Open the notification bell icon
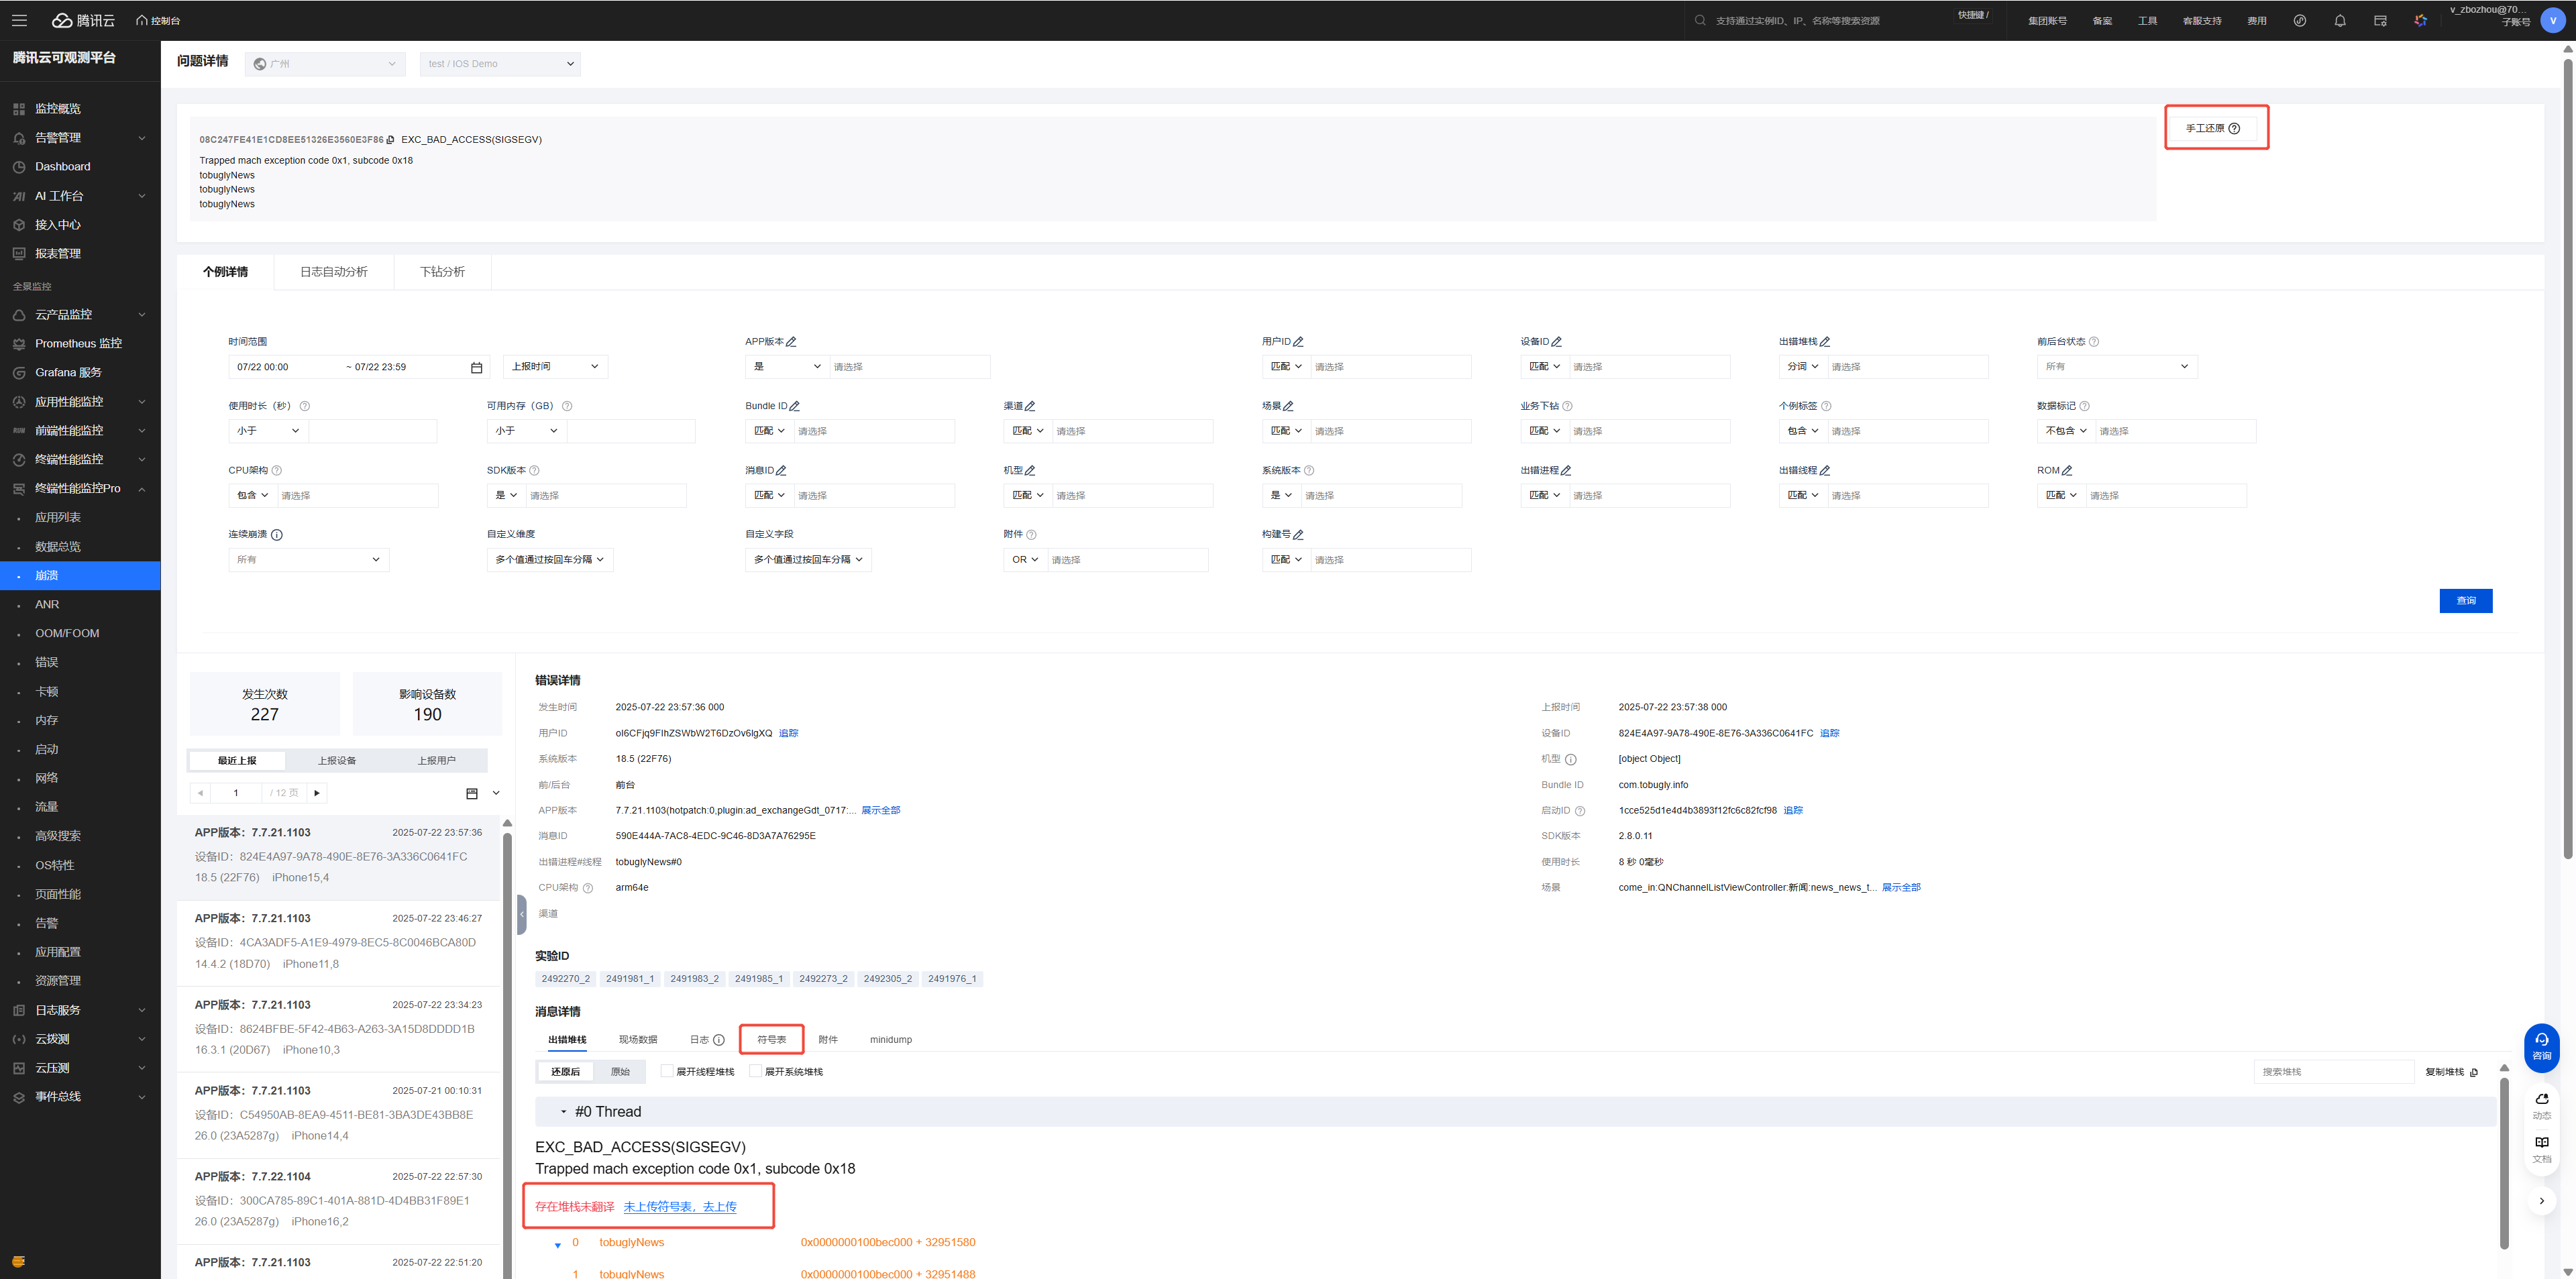The image size is (2576, 1279). point(2340,20)
